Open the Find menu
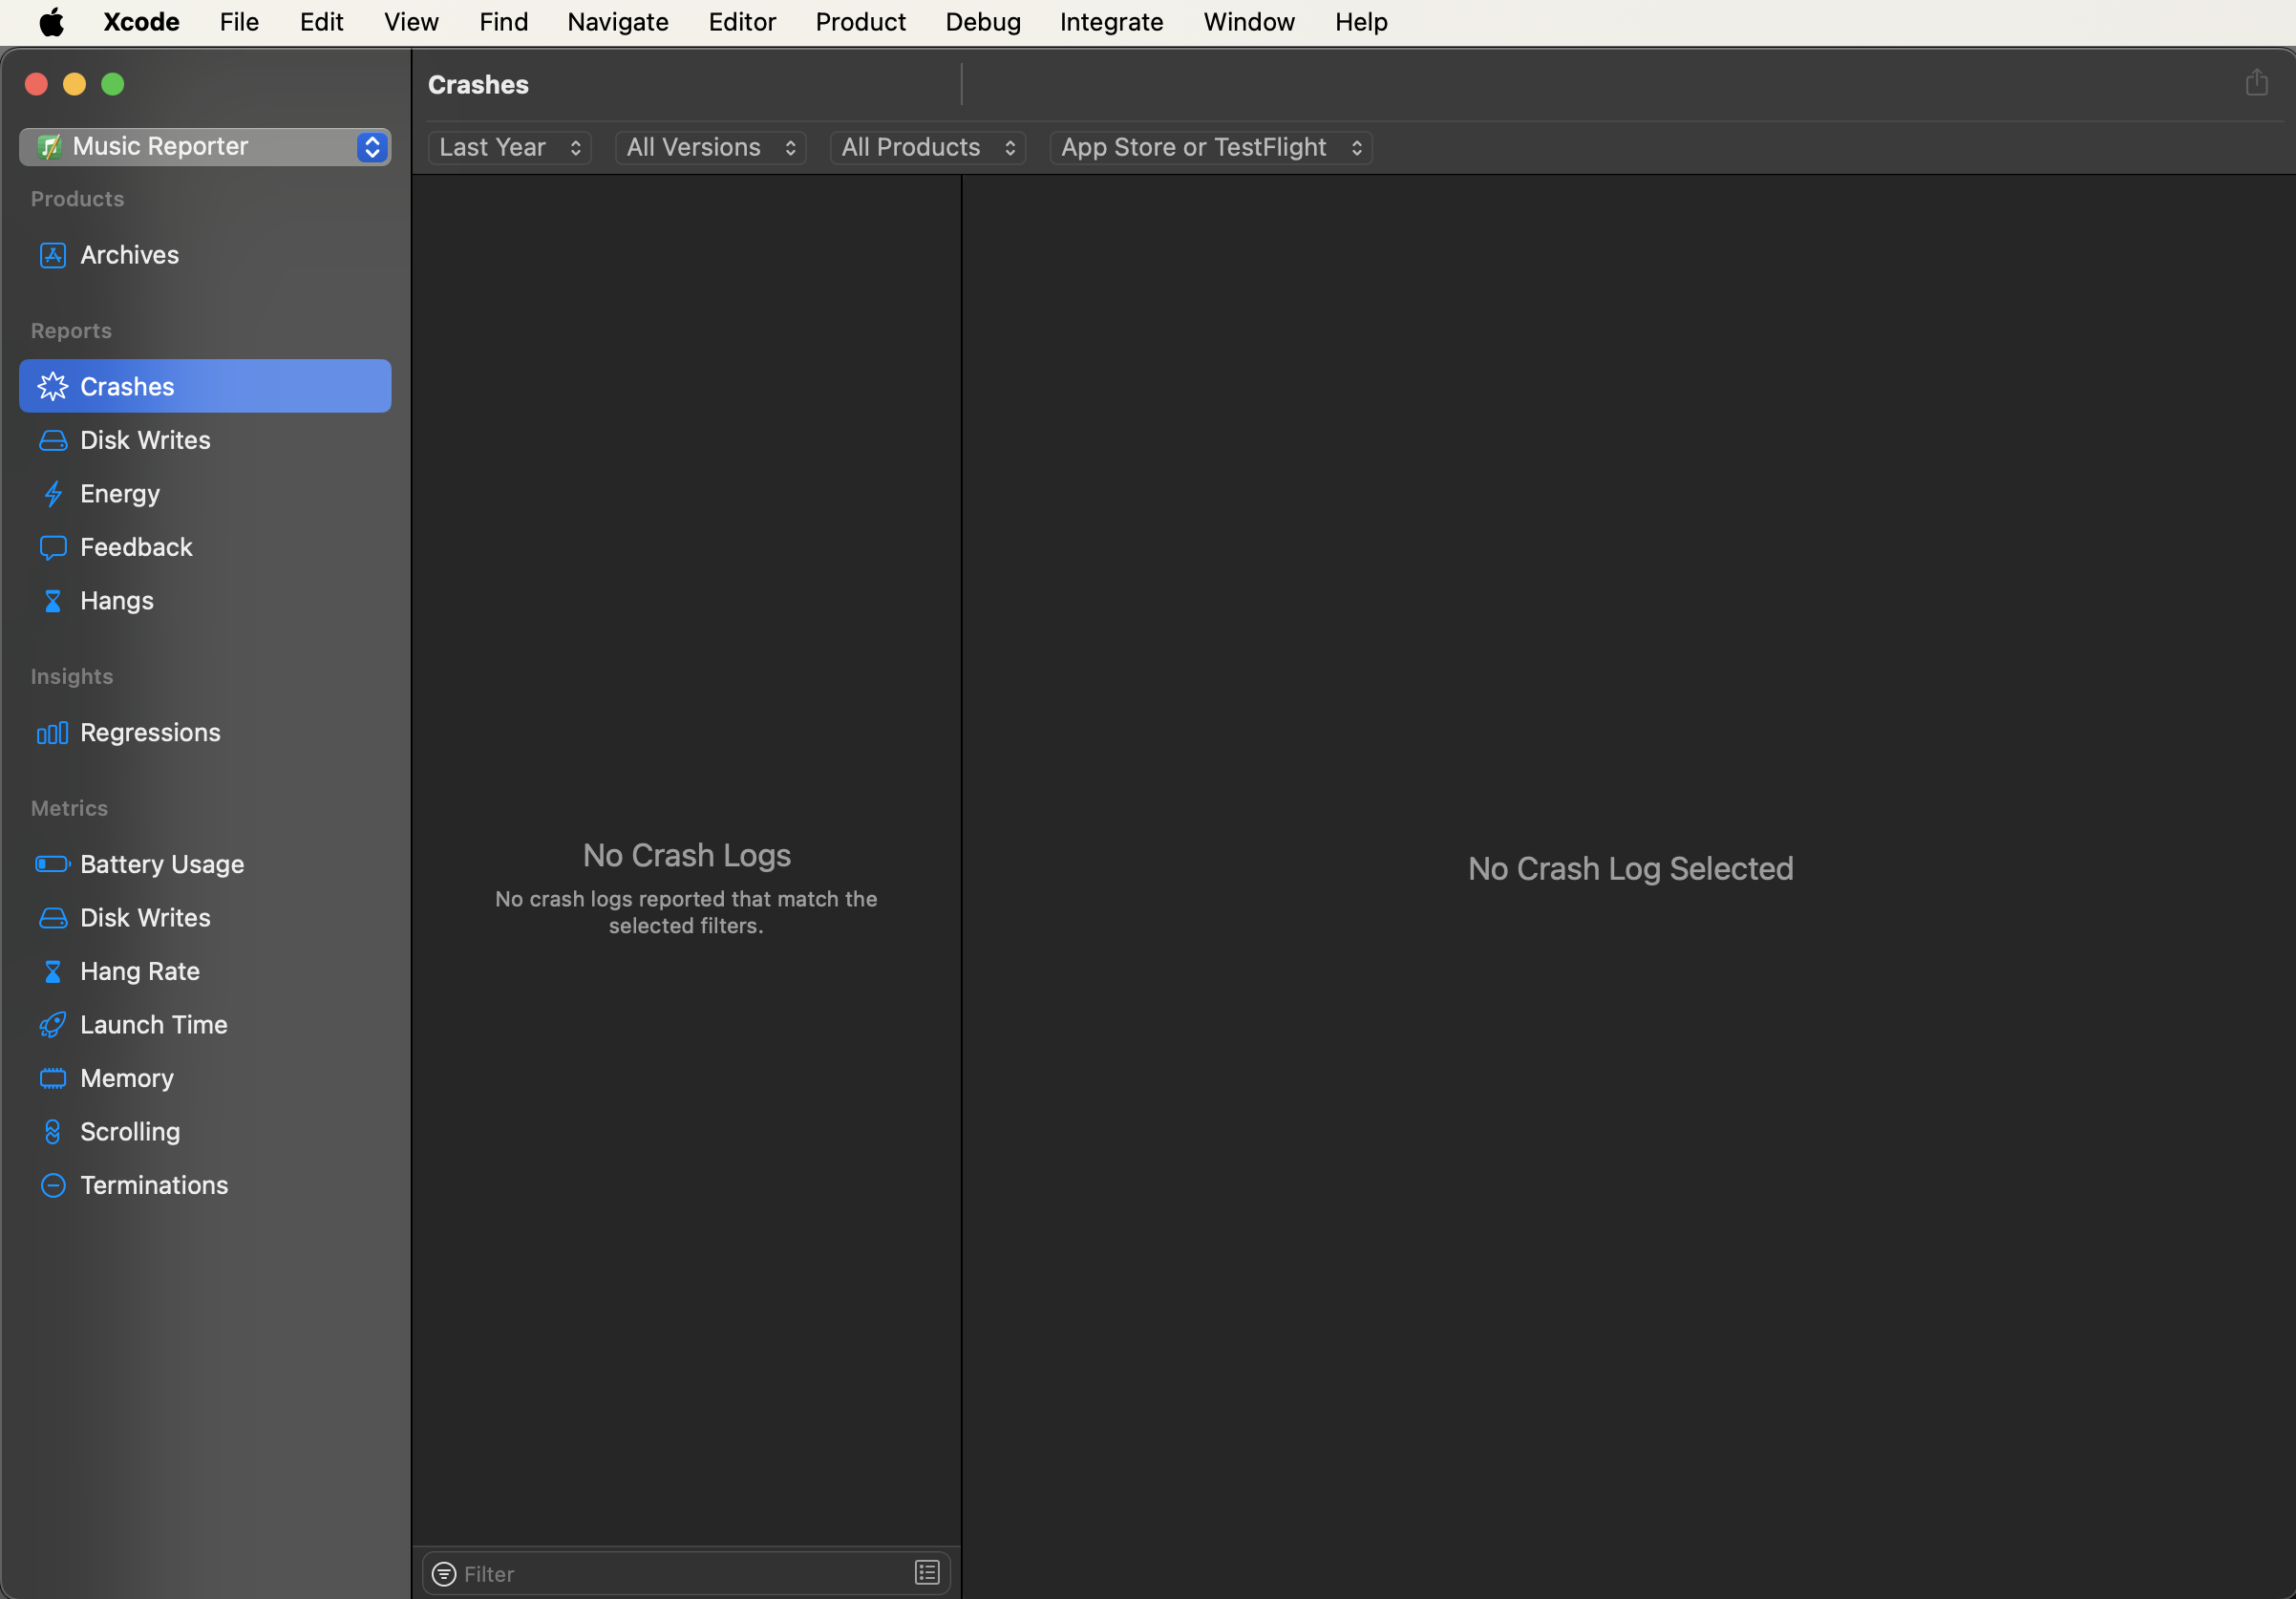 [503, 22]
